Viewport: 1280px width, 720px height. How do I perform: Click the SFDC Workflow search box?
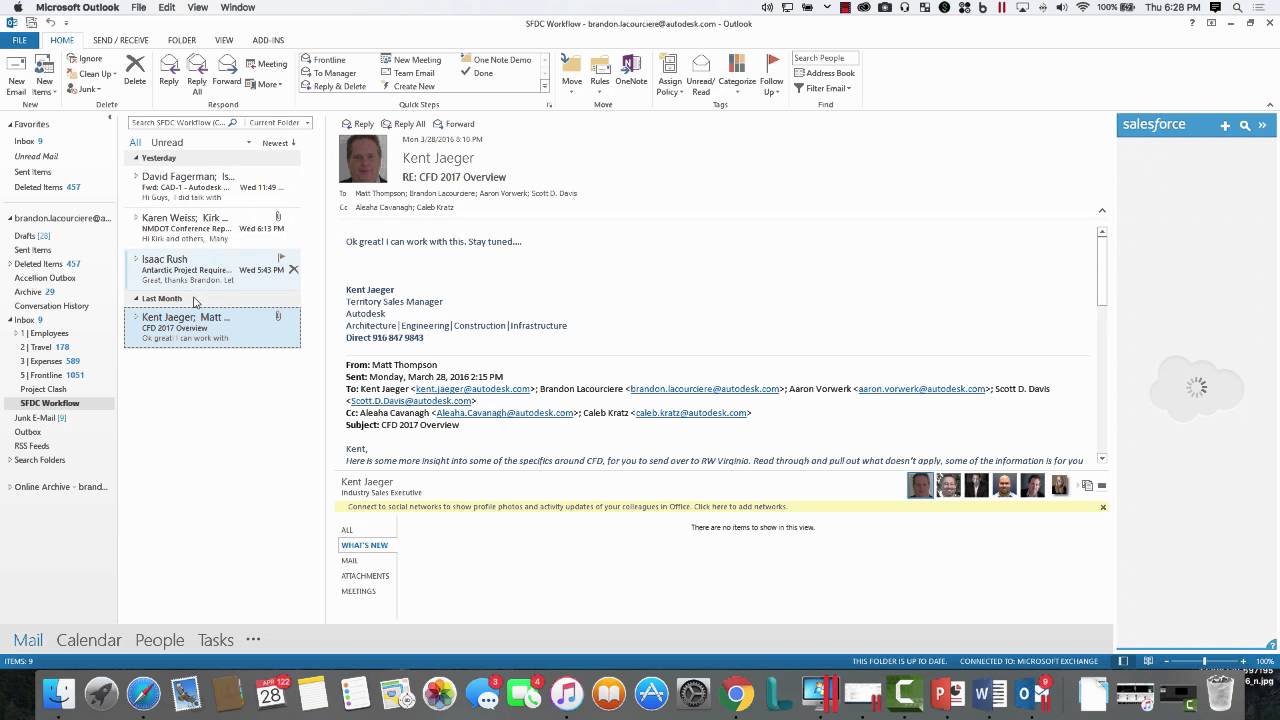pos(184,122)
